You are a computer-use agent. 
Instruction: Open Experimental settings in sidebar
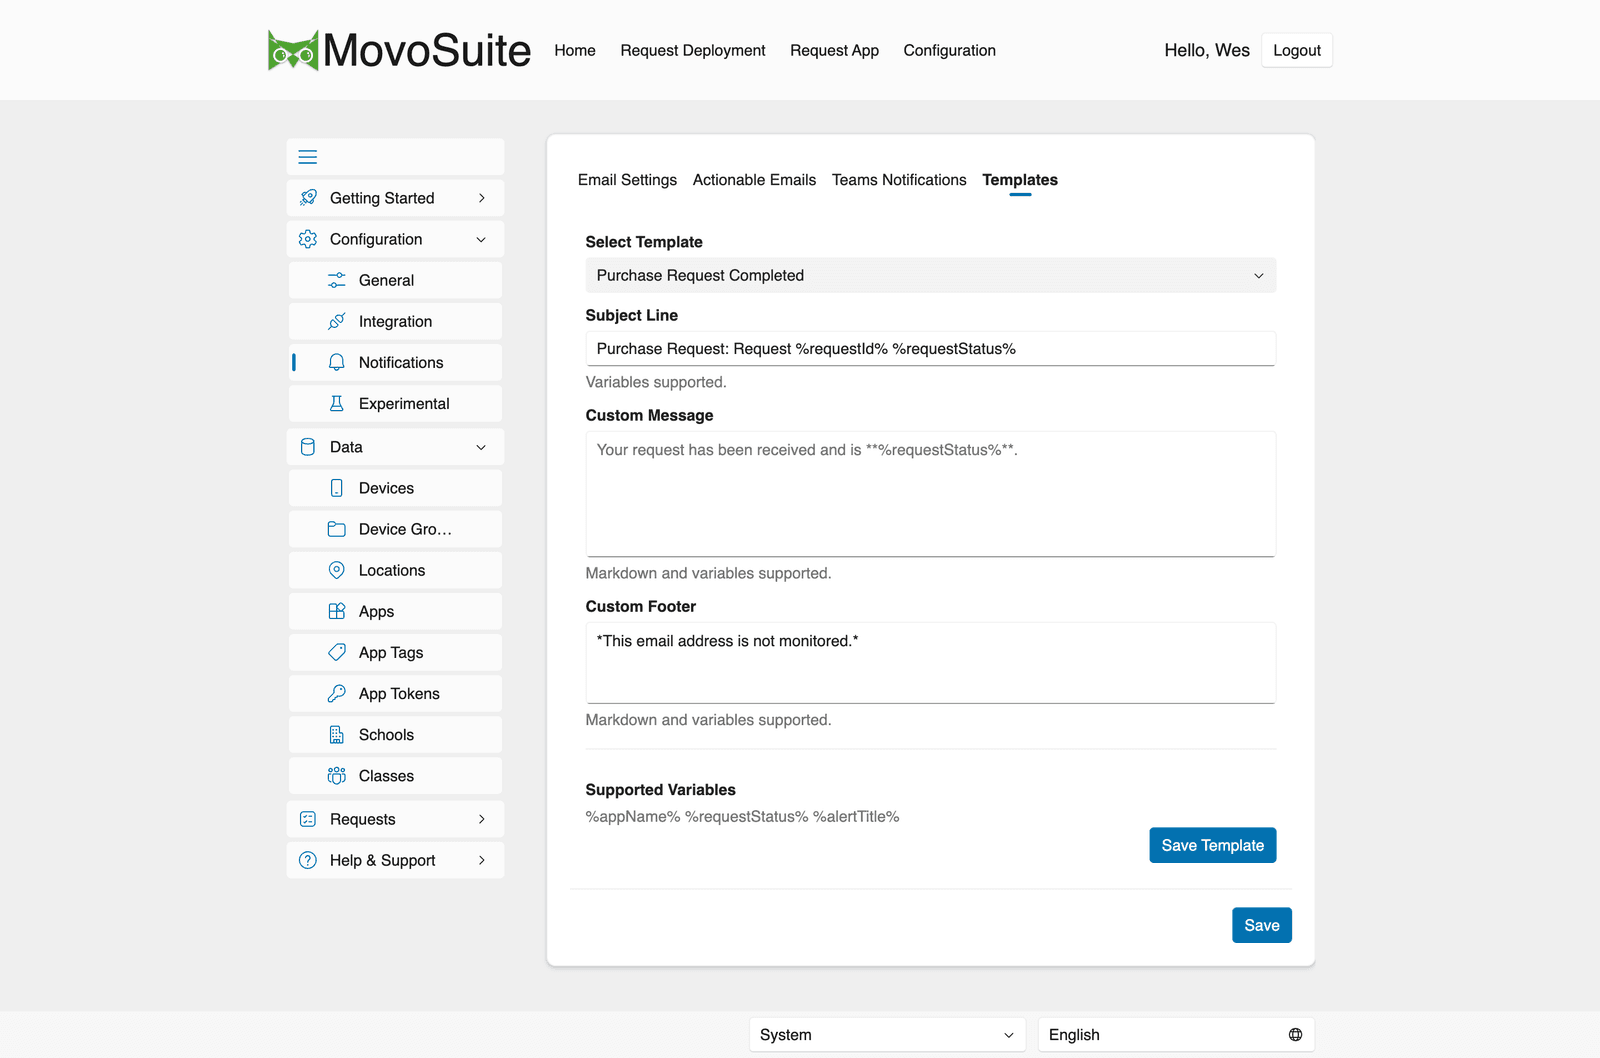click(395, 403)
